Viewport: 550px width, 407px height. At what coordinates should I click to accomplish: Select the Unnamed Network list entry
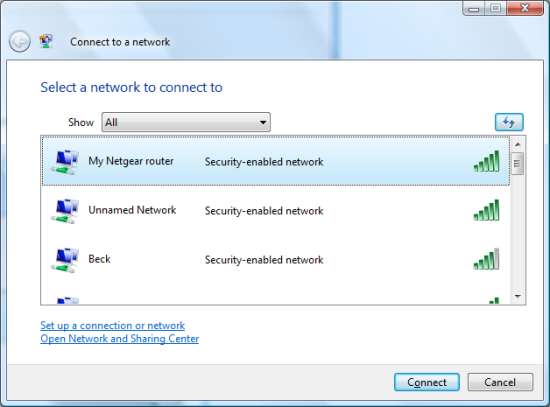pyautogui.click(x=276, y=210)
